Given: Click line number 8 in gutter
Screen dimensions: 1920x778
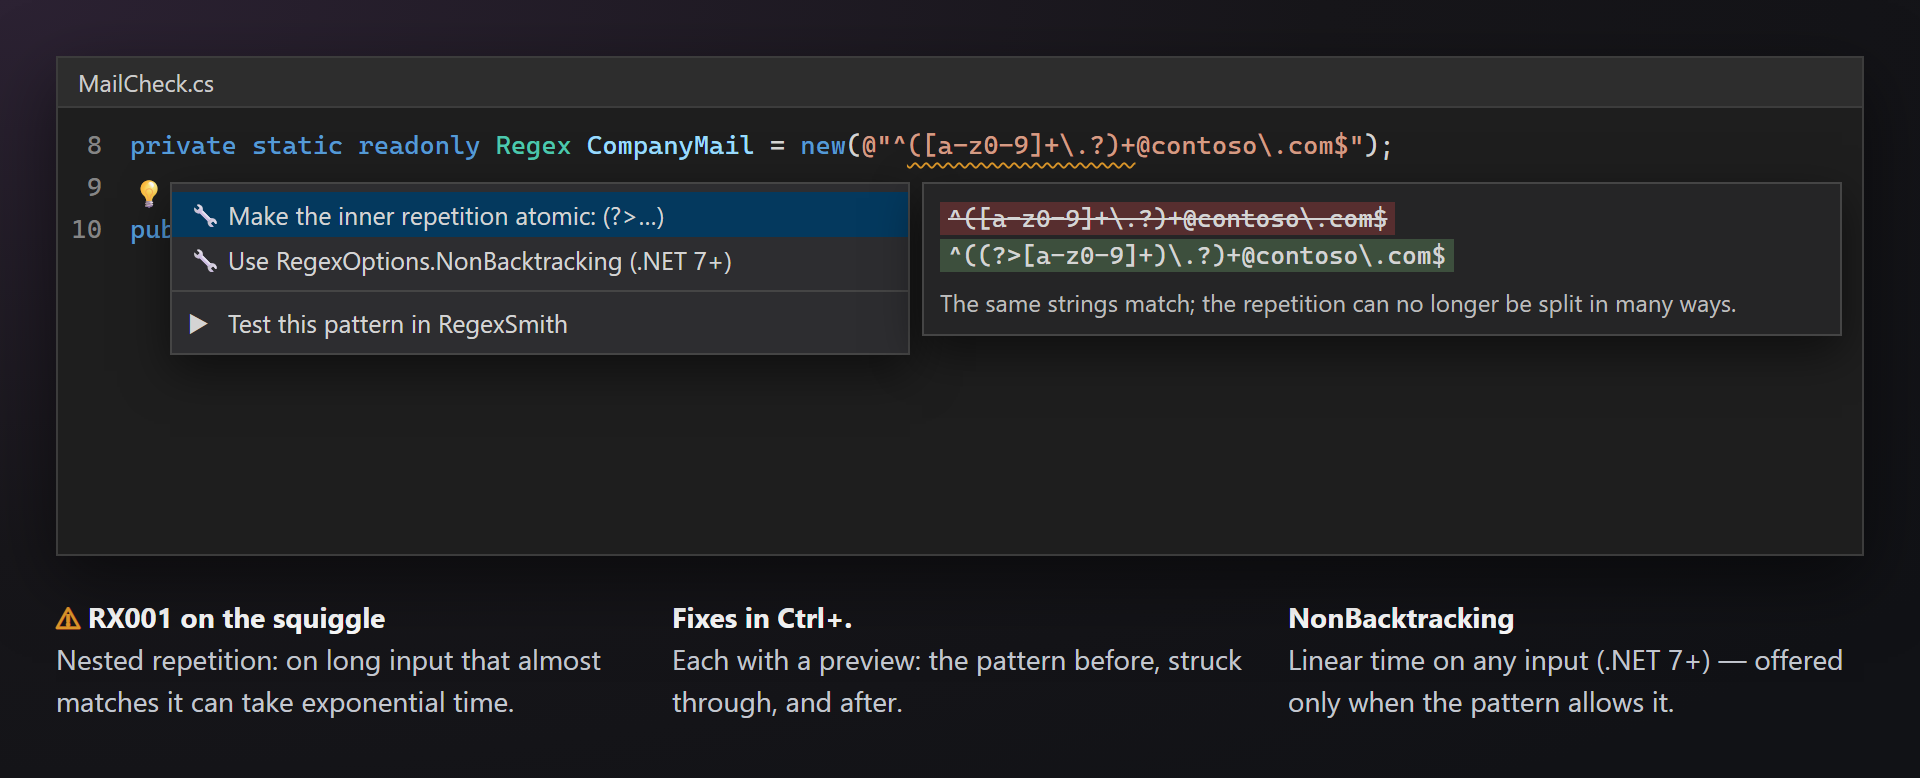Looking at the screenshot, I should click(94, 146).
